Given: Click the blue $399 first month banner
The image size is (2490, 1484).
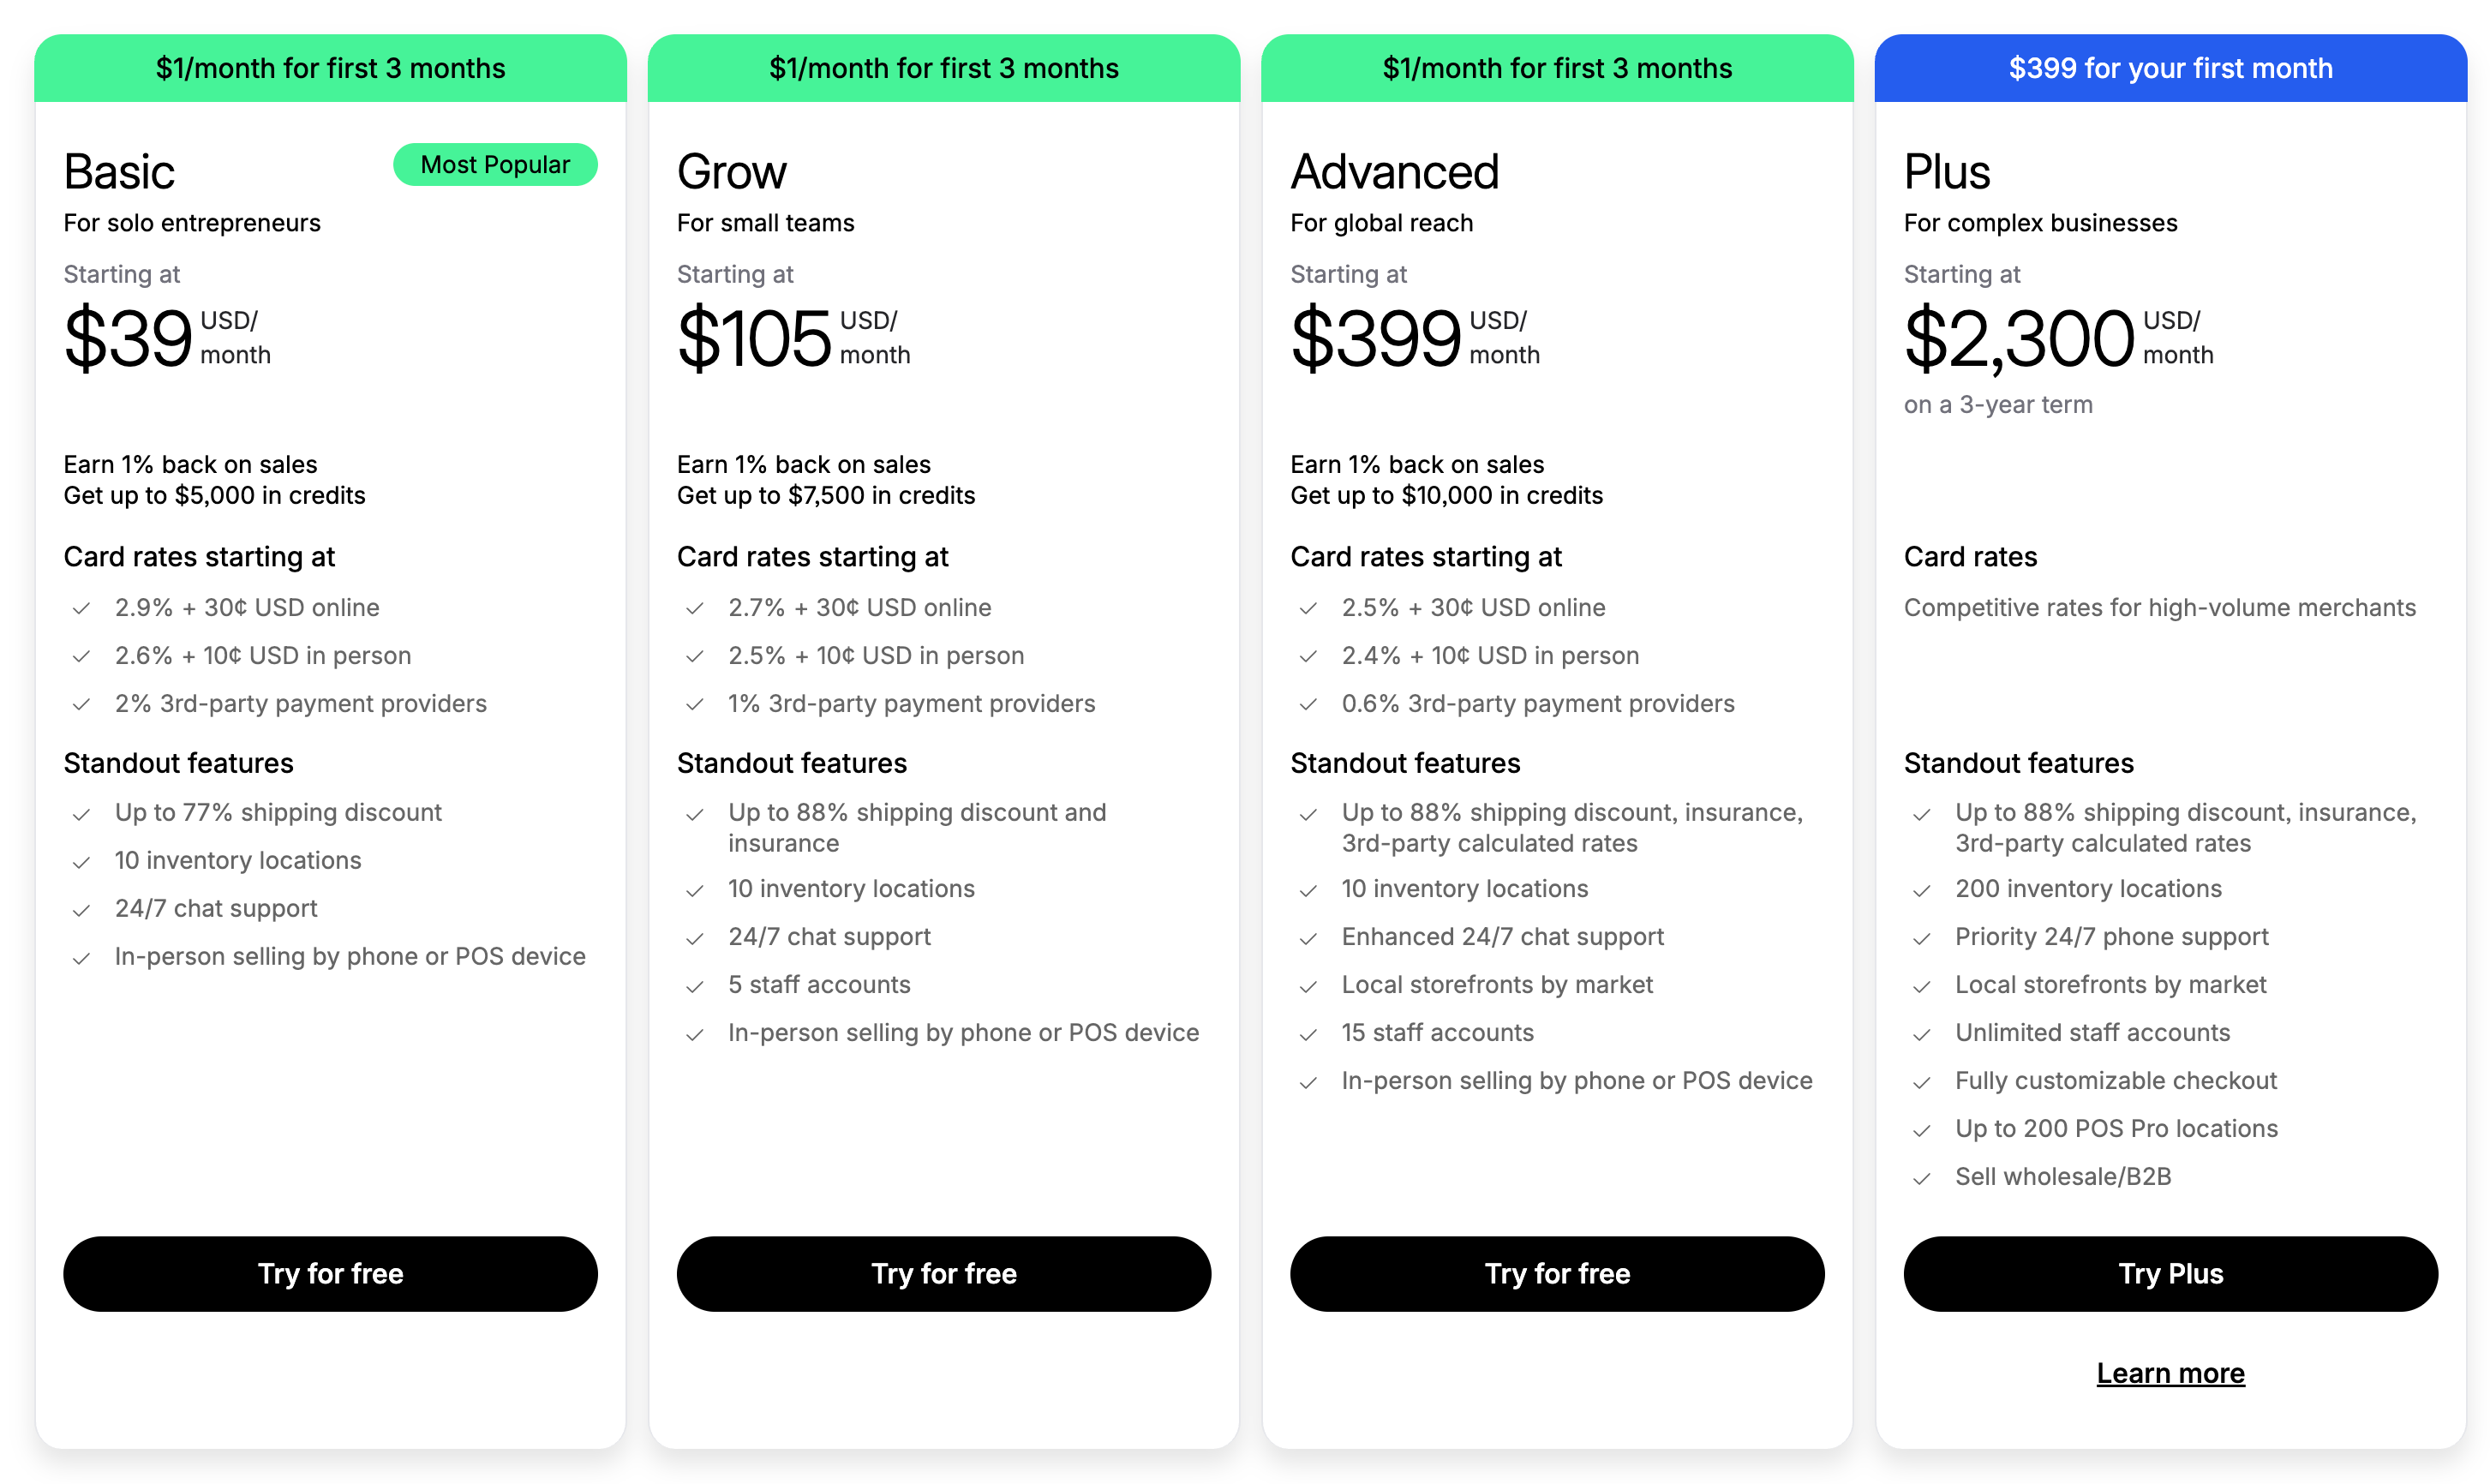Looking at the screenshot, I should tap(2170, 68).
